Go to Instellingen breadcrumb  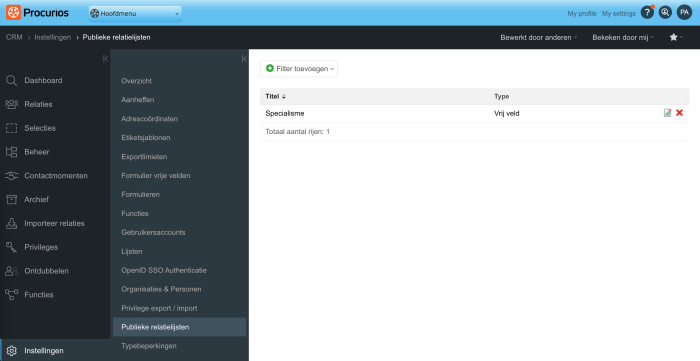click(53, 37)
